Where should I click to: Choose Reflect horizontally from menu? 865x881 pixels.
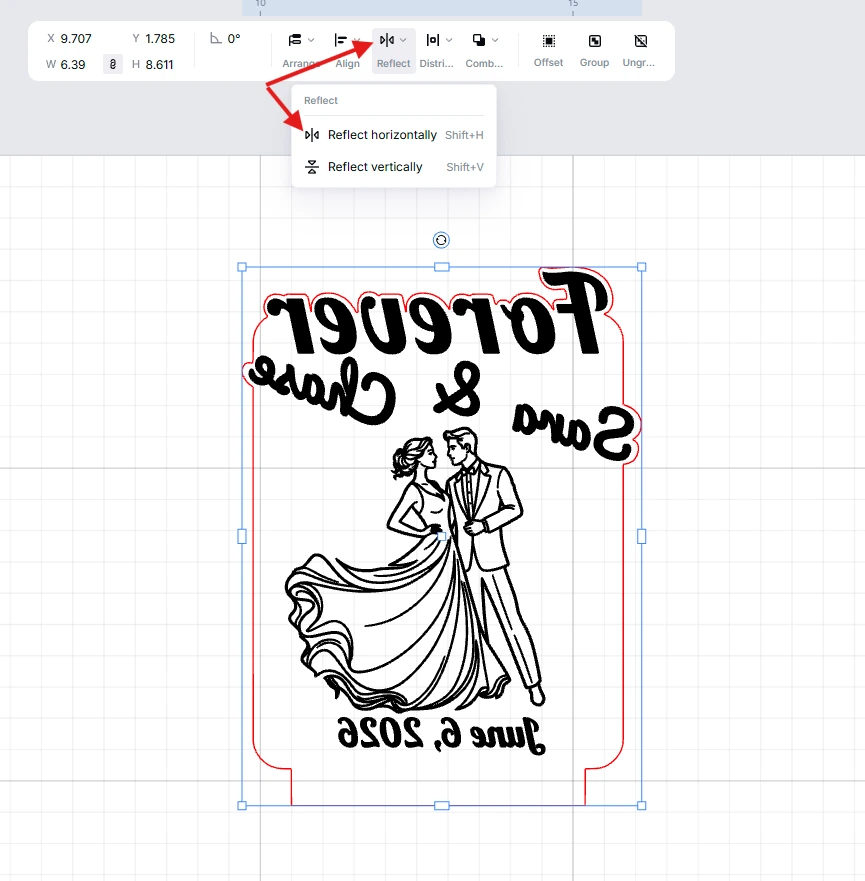(394, 135)
